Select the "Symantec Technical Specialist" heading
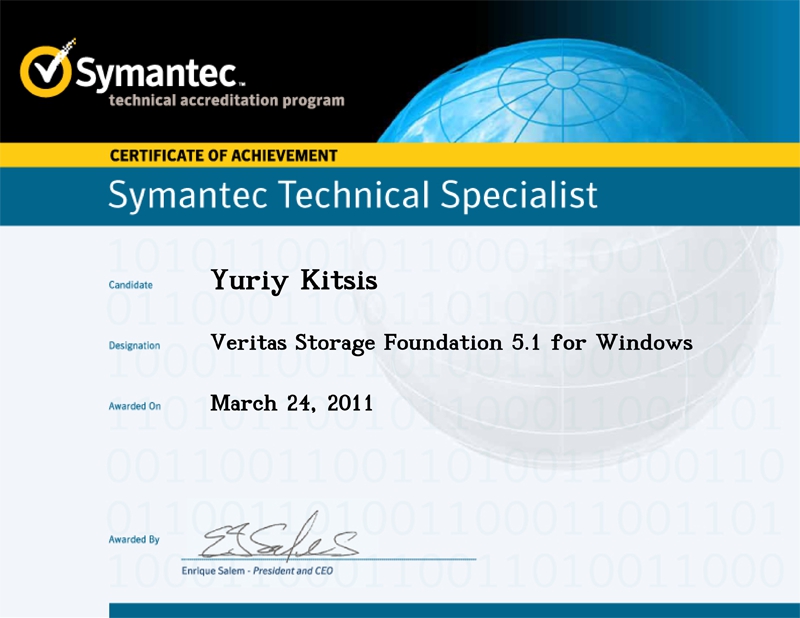 point(353,195)
